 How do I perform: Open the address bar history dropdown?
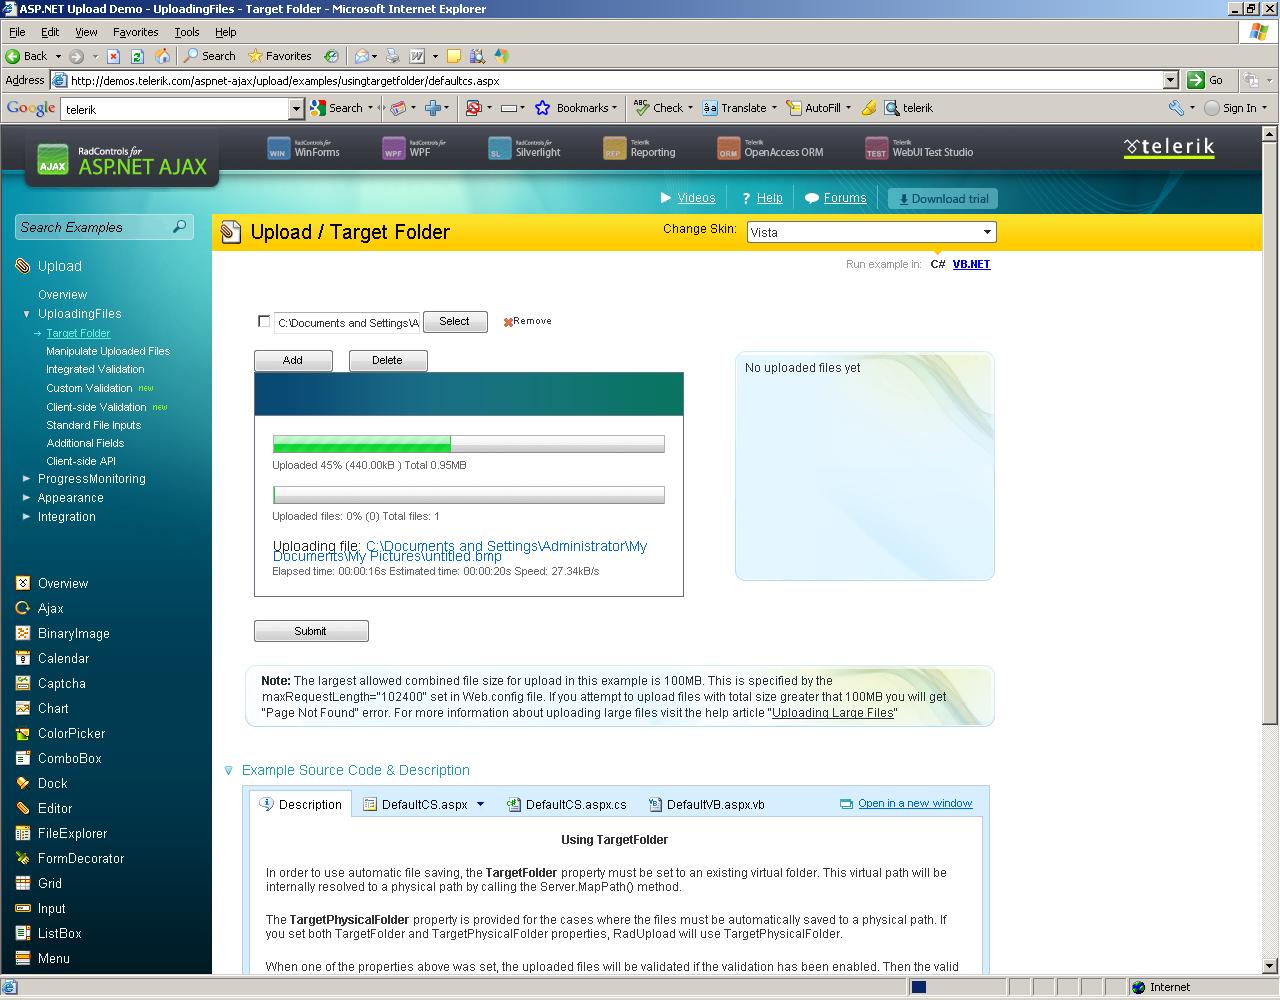1171,80
